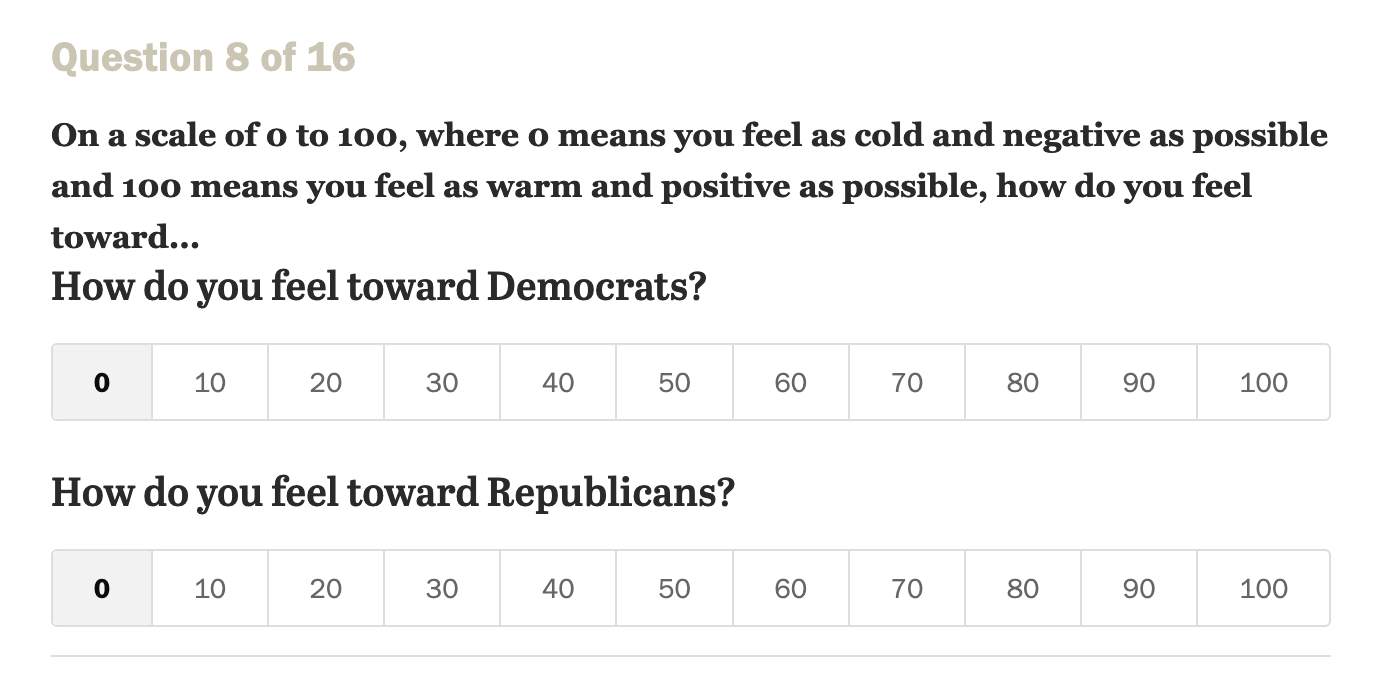Image resolution: width=1384 pixels, height=674 pixels.
Task: Select 0 for Republicans feeling
Action: click(102, 588)
